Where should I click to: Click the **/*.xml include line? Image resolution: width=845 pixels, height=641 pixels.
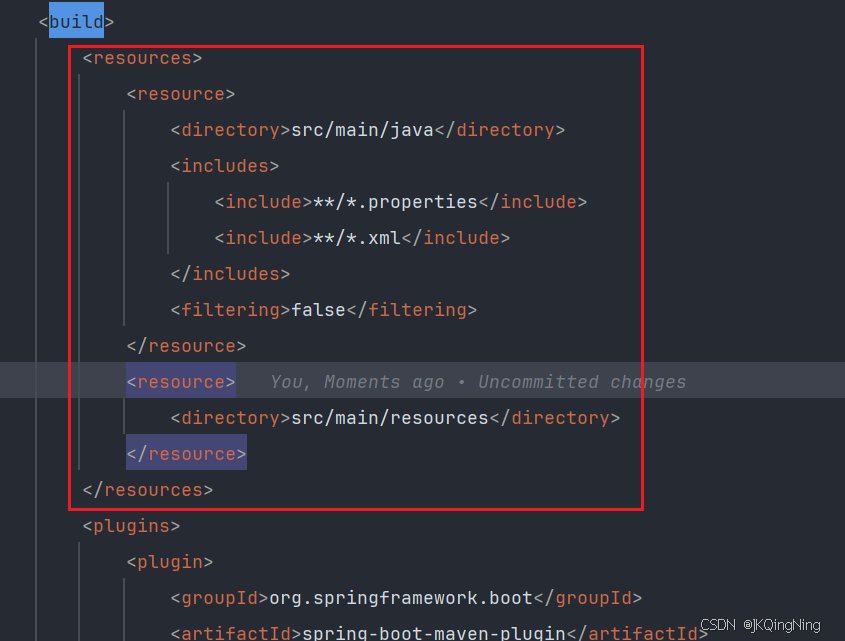pos(362,238)
